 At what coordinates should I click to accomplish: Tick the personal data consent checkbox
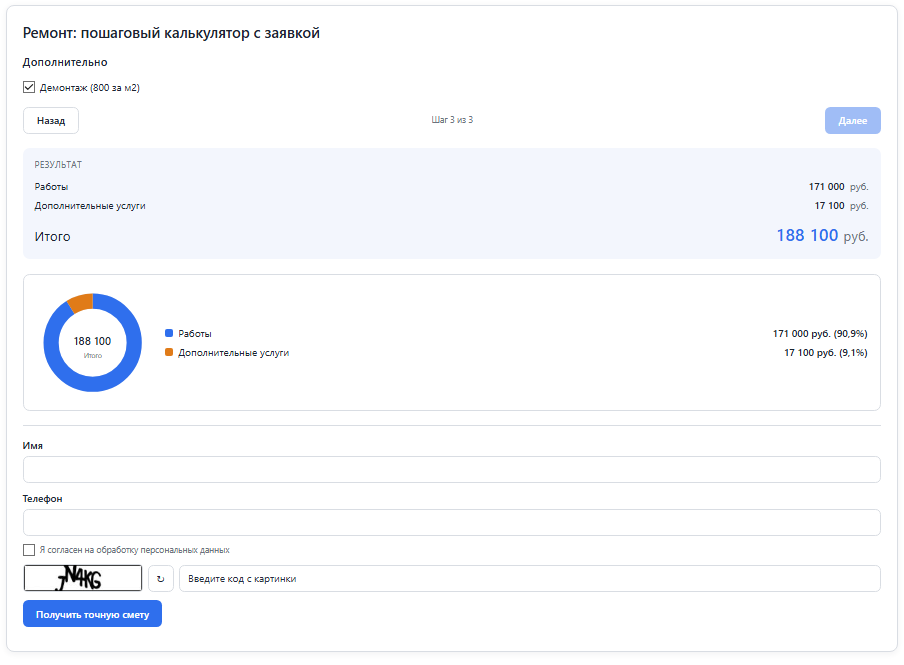point(29,550)
